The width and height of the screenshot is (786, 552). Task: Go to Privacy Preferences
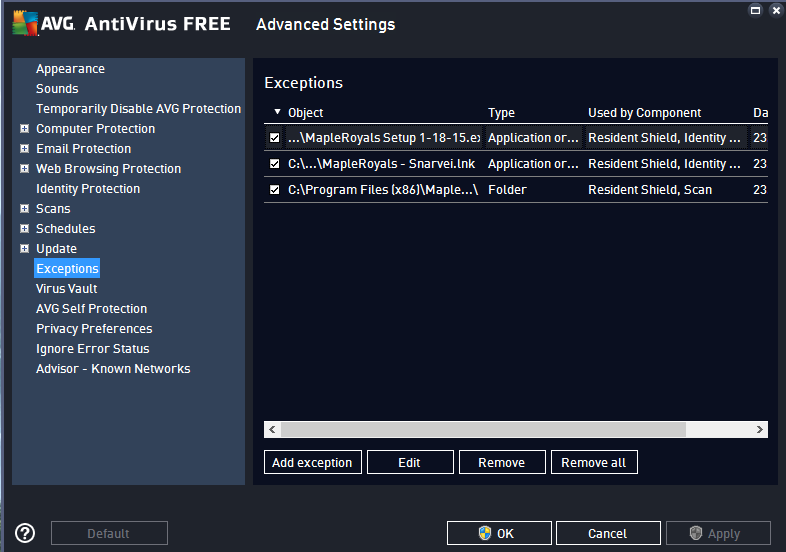[x=94, y=329]
